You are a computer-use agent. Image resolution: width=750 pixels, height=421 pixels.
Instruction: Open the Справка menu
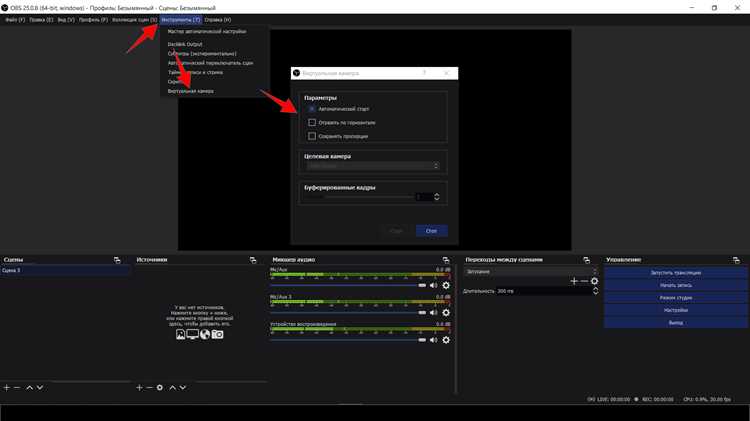point(218,20)
